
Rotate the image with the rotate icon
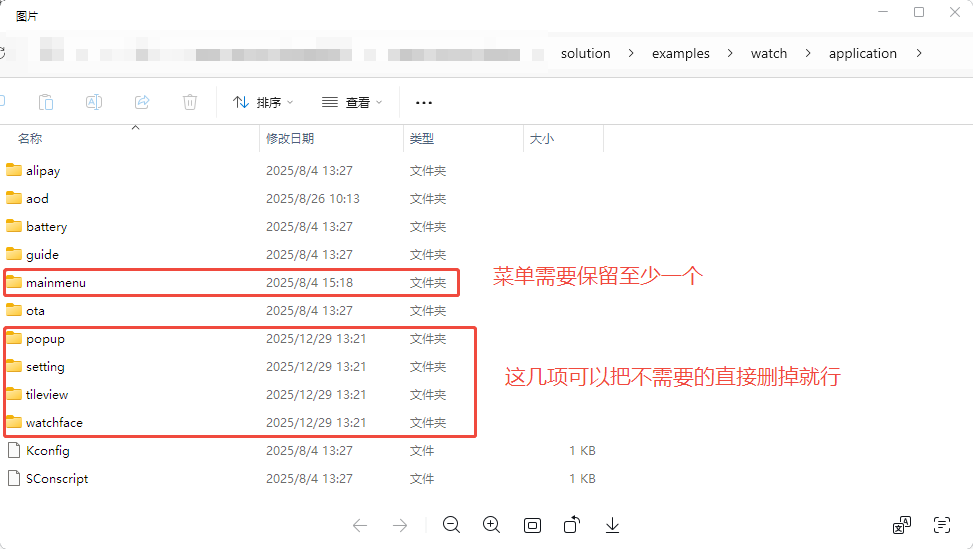pyautogui.click(x=572, y=525)
